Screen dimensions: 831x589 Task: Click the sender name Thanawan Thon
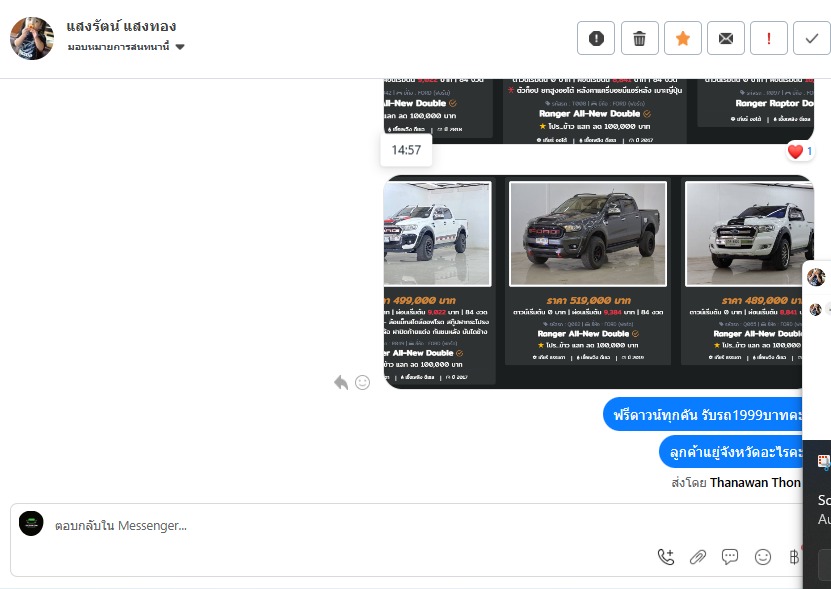(755, 482)
